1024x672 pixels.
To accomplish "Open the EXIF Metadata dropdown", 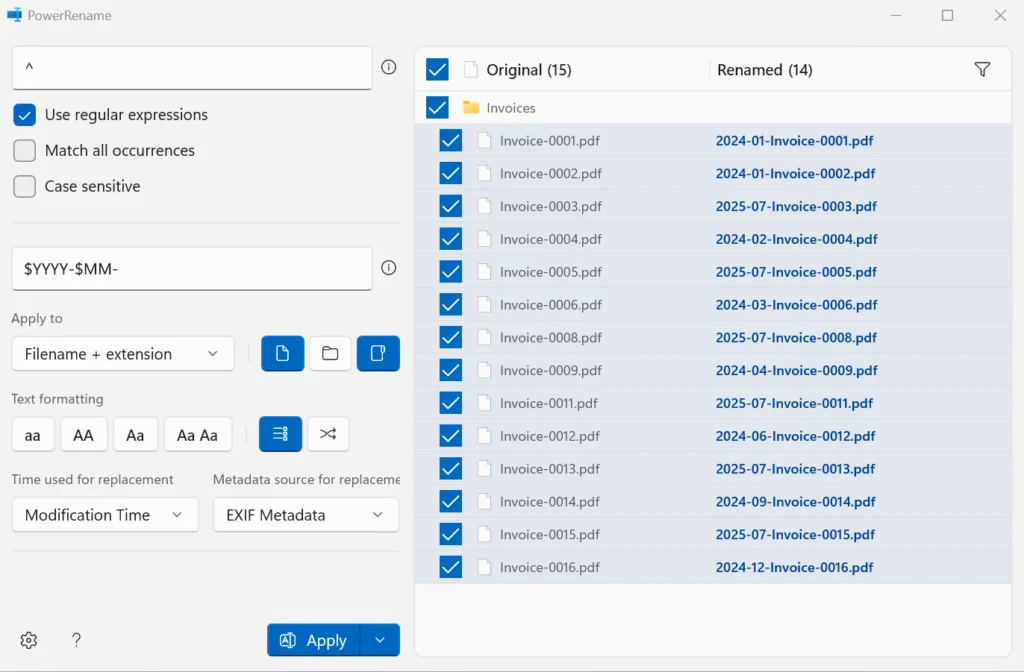I will pyautogui.click(x=306, y=515).
